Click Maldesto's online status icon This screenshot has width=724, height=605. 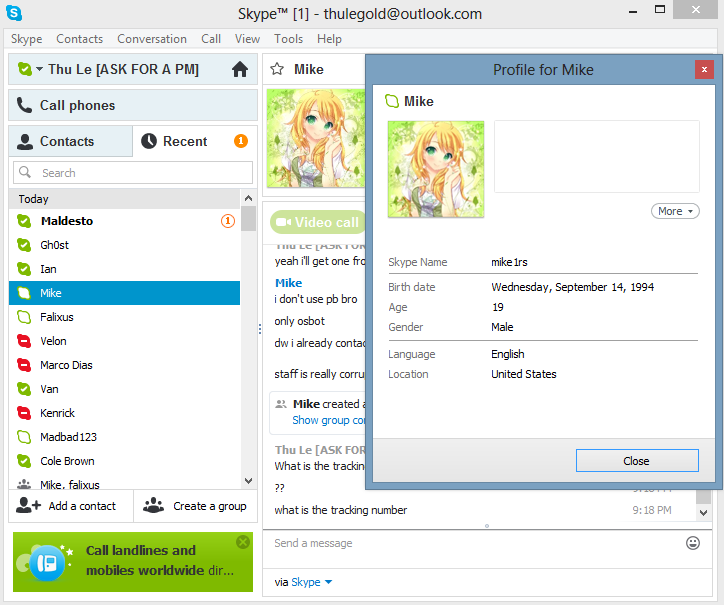[24, 221]
